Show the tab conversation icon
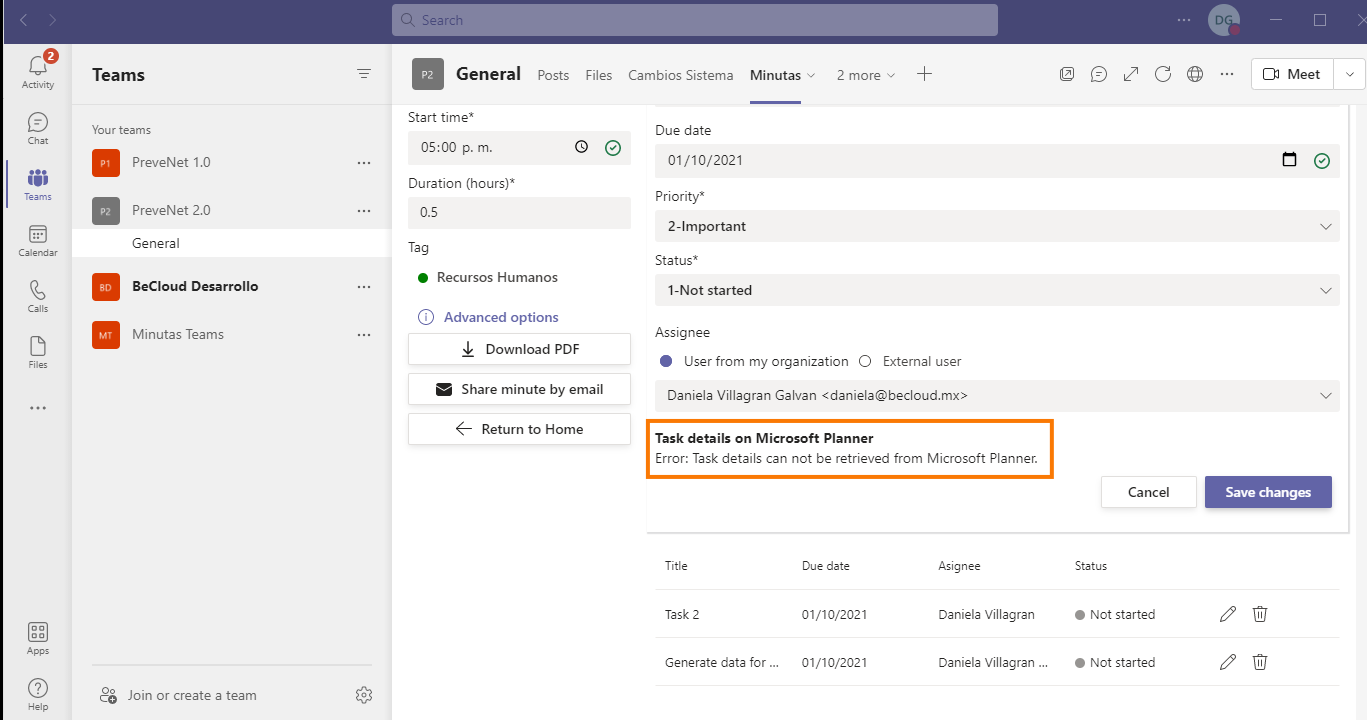The width and height of the screenshot is (1367, 720). pos(1099,74)
